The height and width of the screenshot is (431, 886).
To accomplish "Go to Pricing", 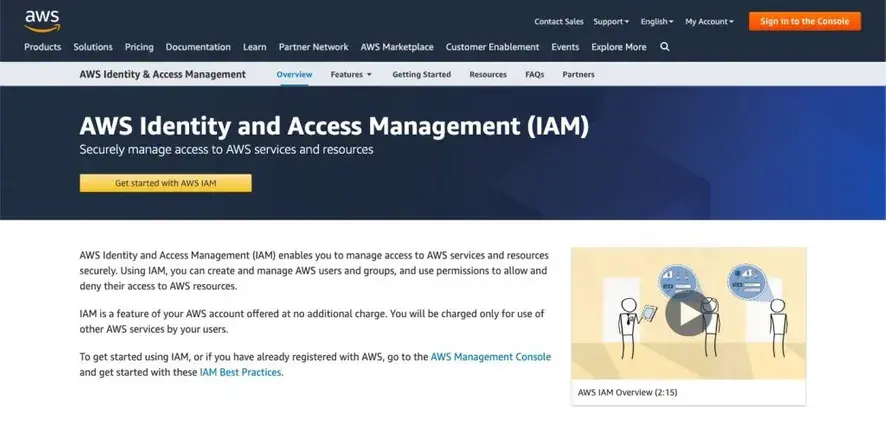I will pos(139,47).
